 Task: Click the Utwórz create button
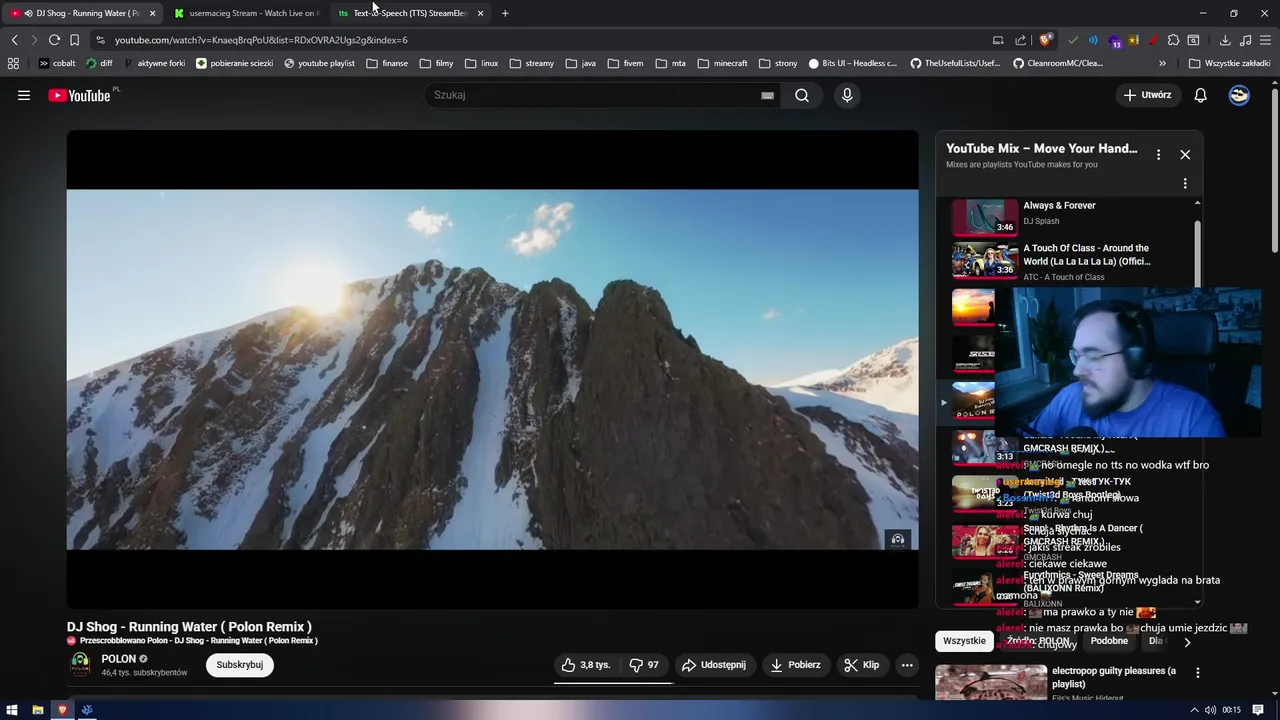[1147, 95]
